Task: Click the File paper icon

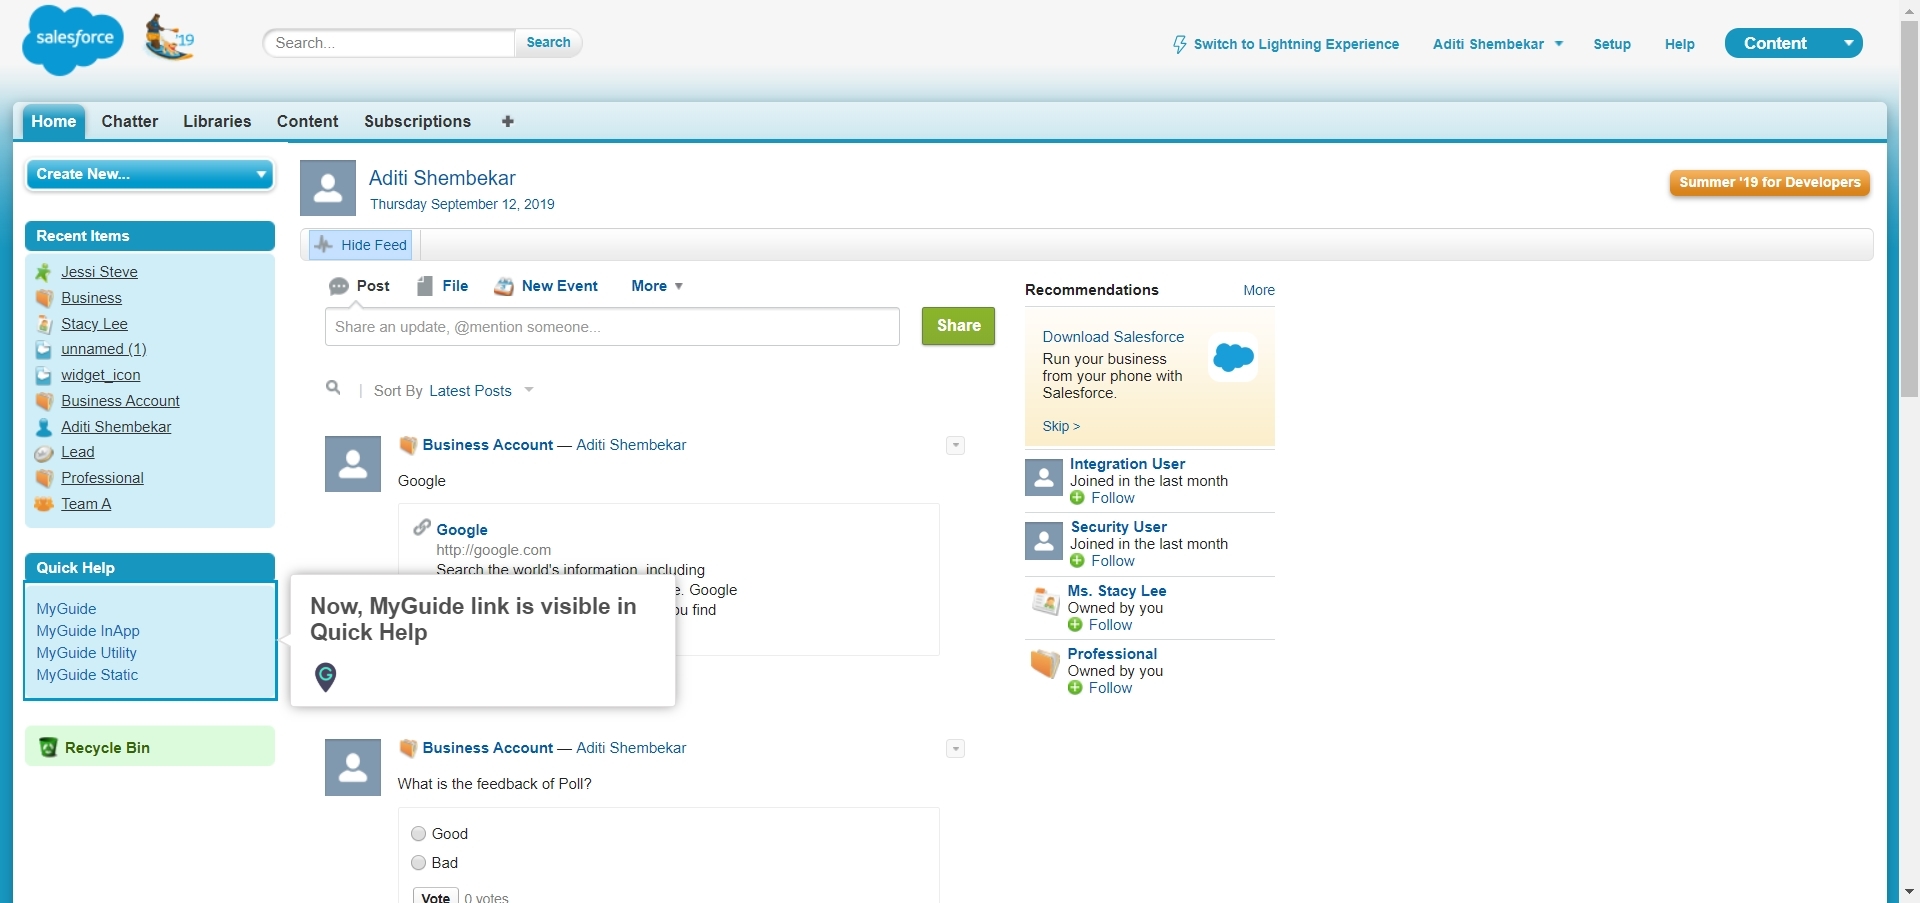Action: click(425, 286)
